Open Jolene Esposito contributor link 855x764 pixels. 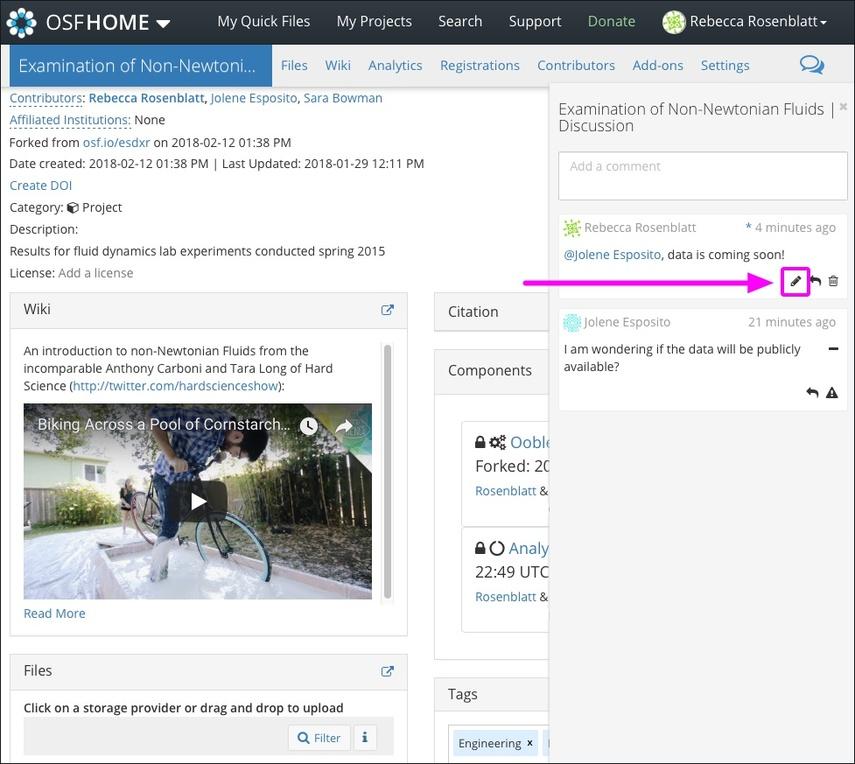254,98
